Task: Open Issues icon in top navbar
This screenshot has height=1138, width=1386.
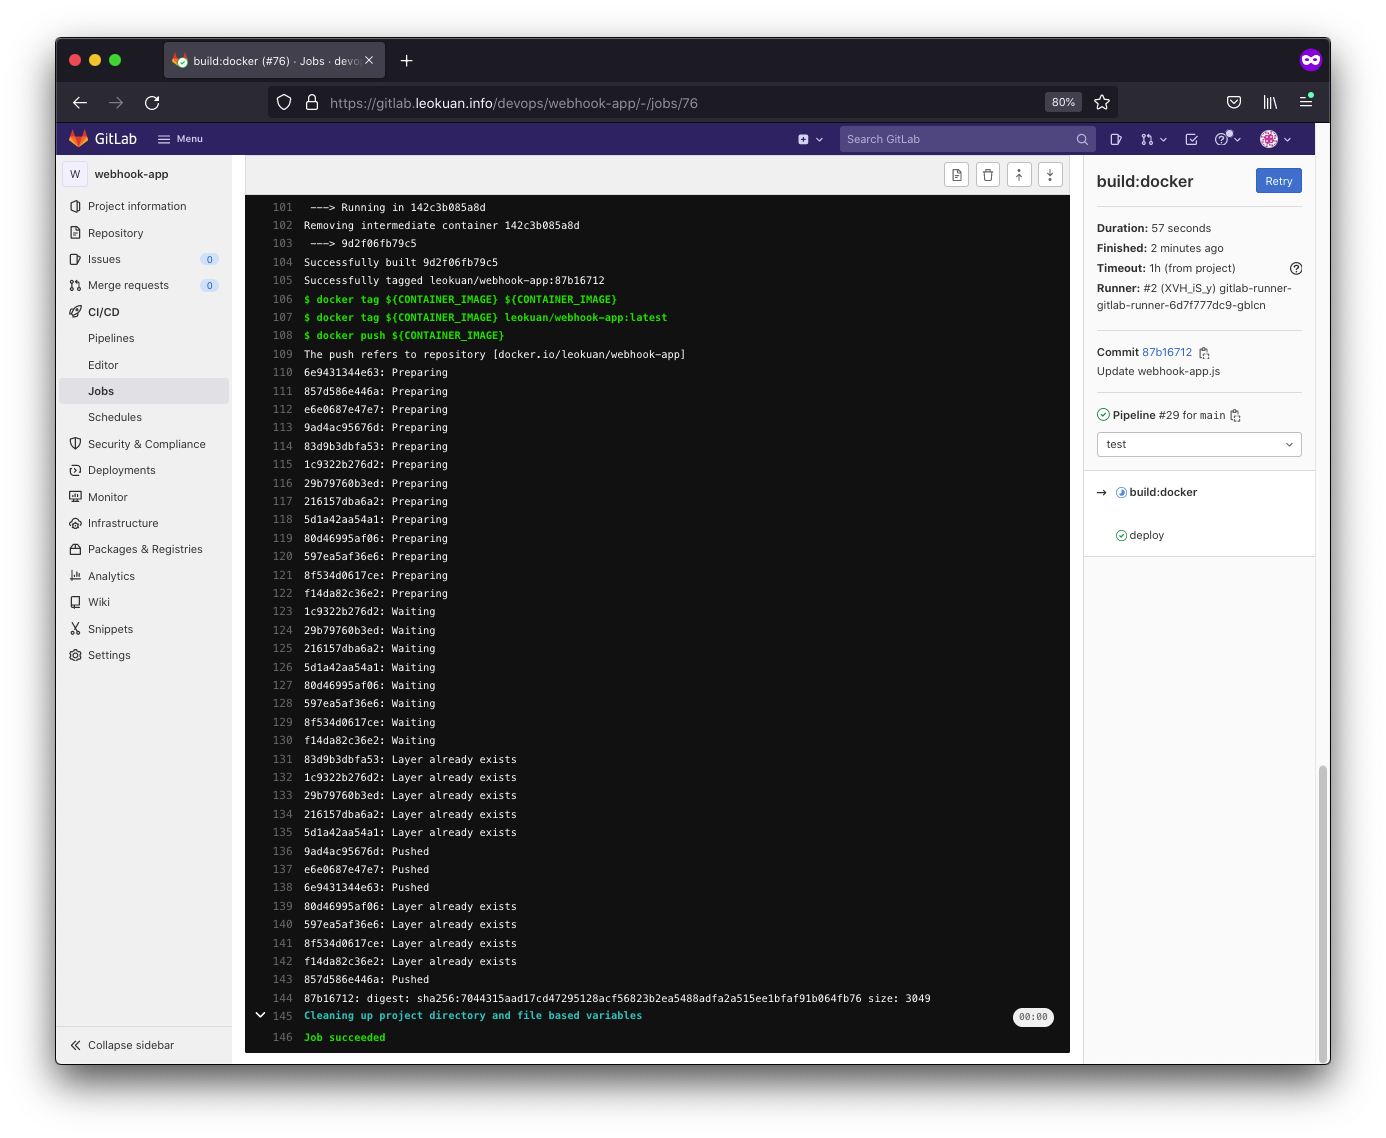Action: coord(1116,140)
